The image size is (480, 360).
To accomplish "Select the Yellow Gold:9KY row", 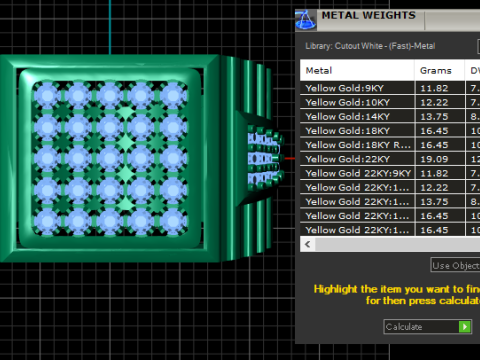I will point(390,88).
